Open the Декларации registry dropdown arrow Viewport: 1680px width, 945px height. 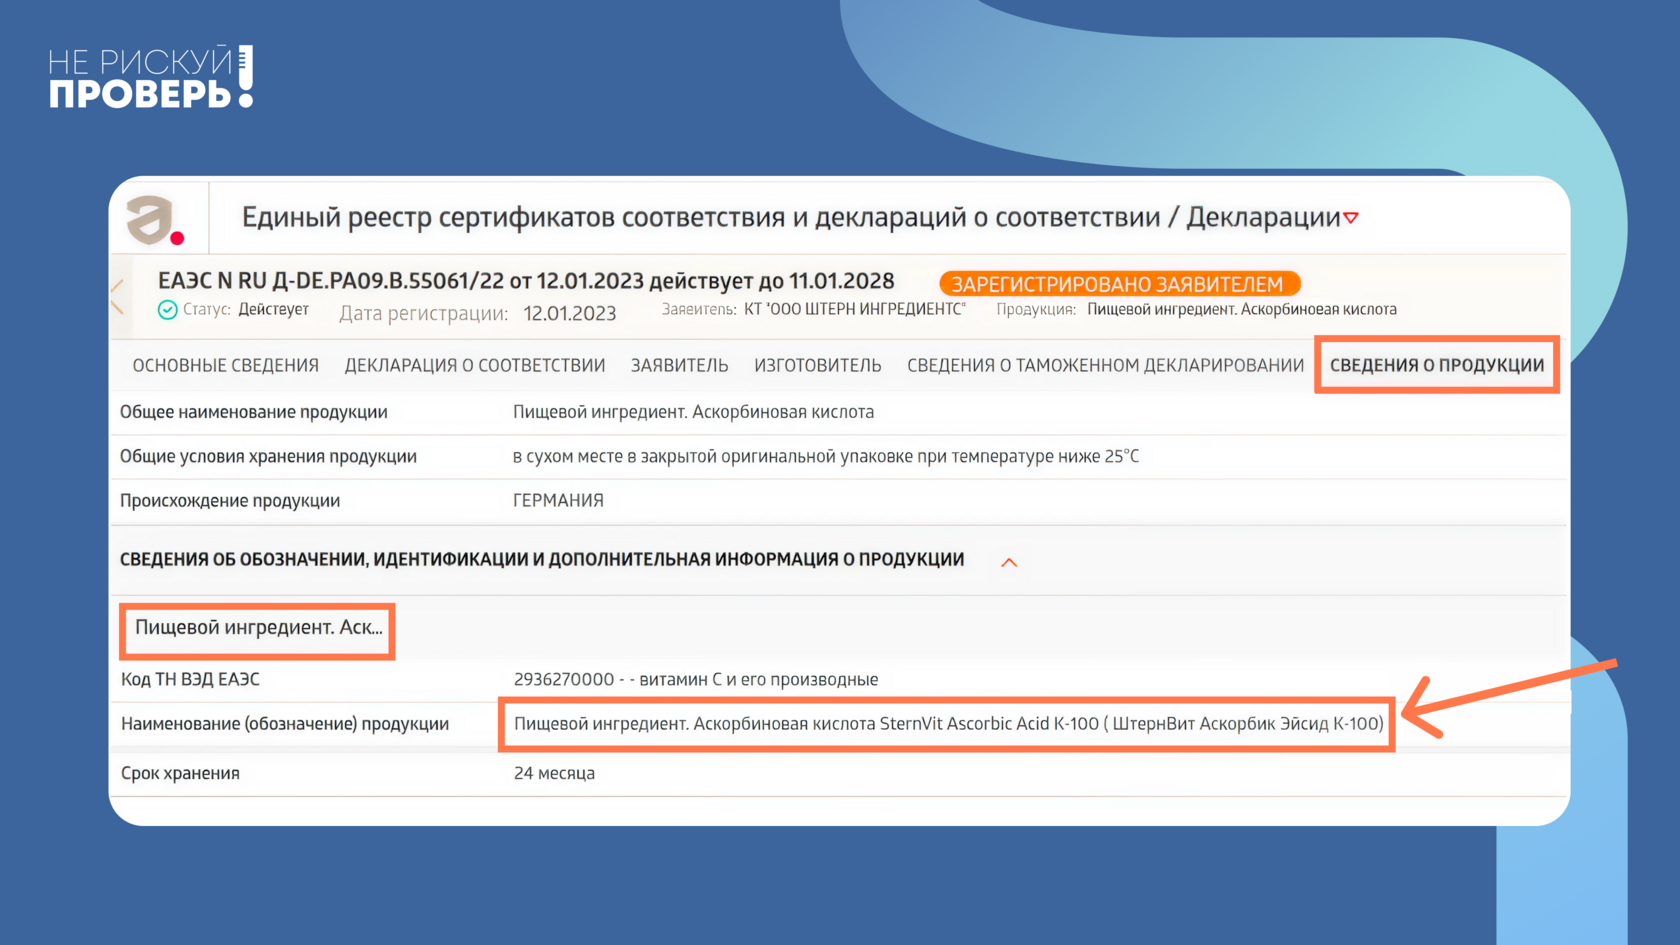[x=1351, y=218]
